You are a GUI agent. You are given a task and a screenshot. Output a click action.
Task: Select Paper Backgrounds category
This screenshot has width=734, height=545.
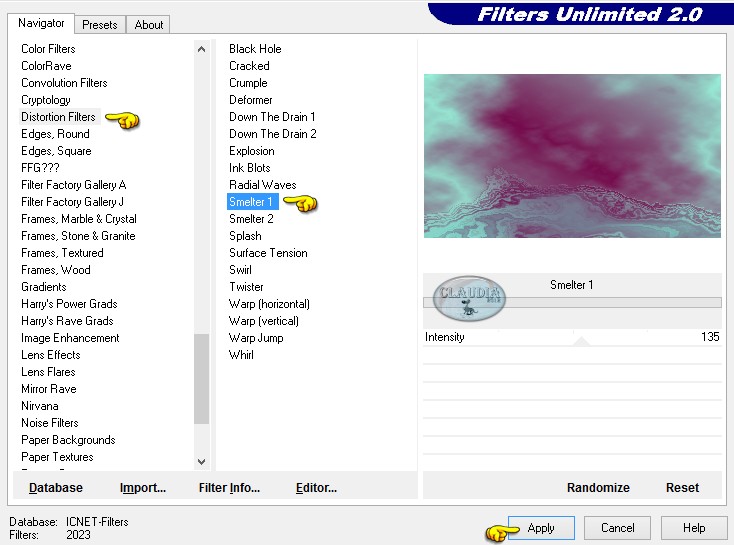(68, 440)
